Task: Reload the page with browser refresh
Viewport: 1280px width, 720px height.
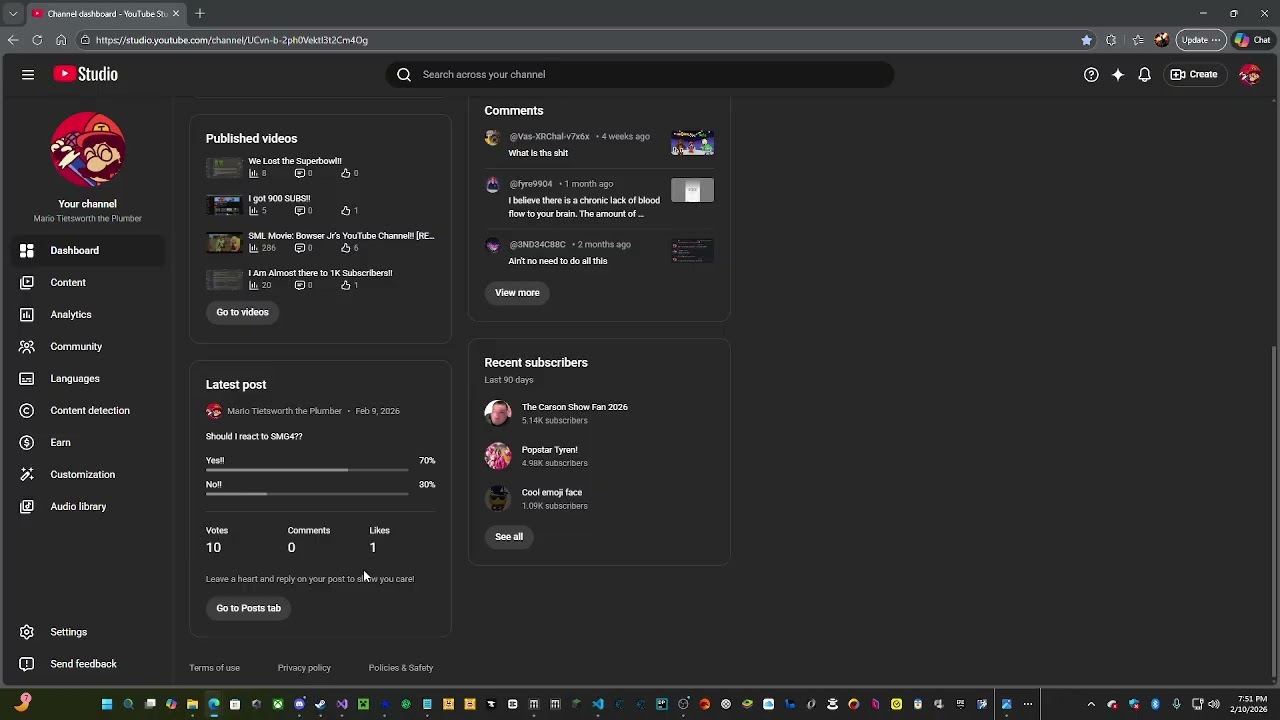Action: [x=37, y=40]
